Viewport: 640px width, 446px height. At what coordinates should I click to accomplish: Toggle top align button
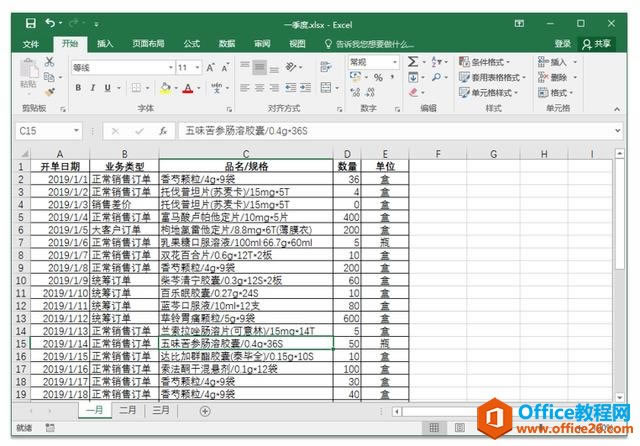coord(245,65)
